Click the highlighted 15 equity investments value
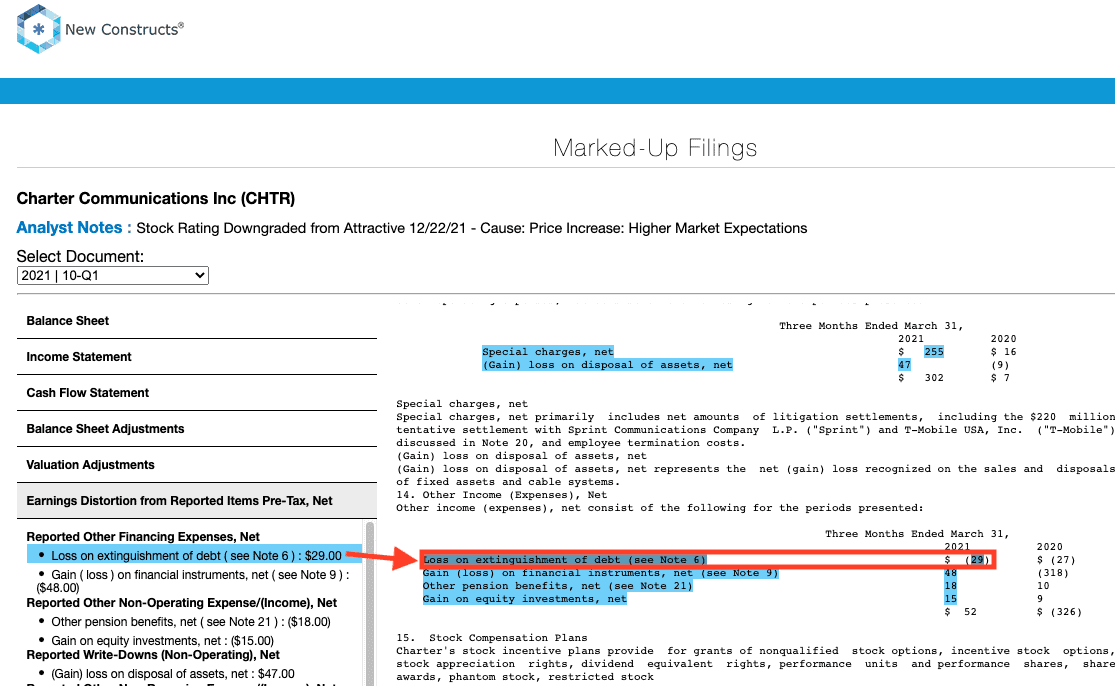The image size is (1115, 686). 951,599
